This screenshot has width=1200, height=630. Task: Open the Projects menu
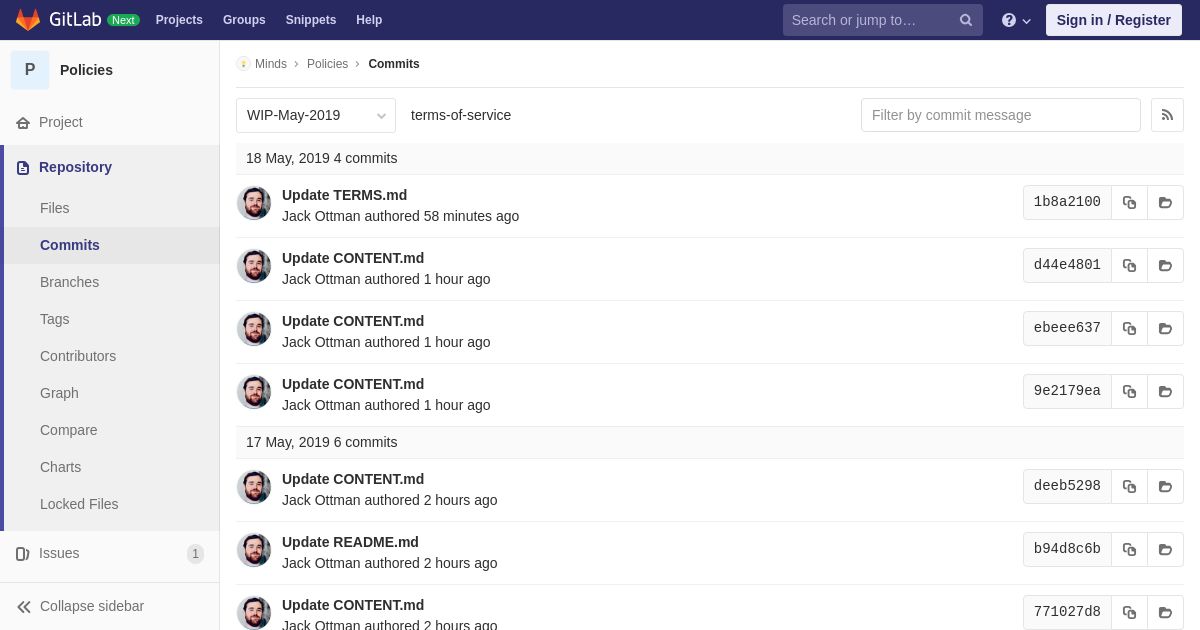click(x=179, y=20)
